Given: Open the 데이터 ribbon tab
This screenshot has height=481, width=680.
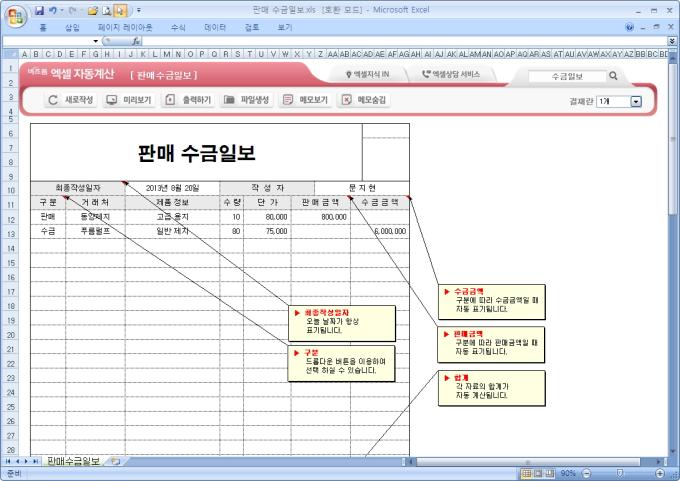Looking at the screenshot, I should pyautogui.click(x=215, y=27).
